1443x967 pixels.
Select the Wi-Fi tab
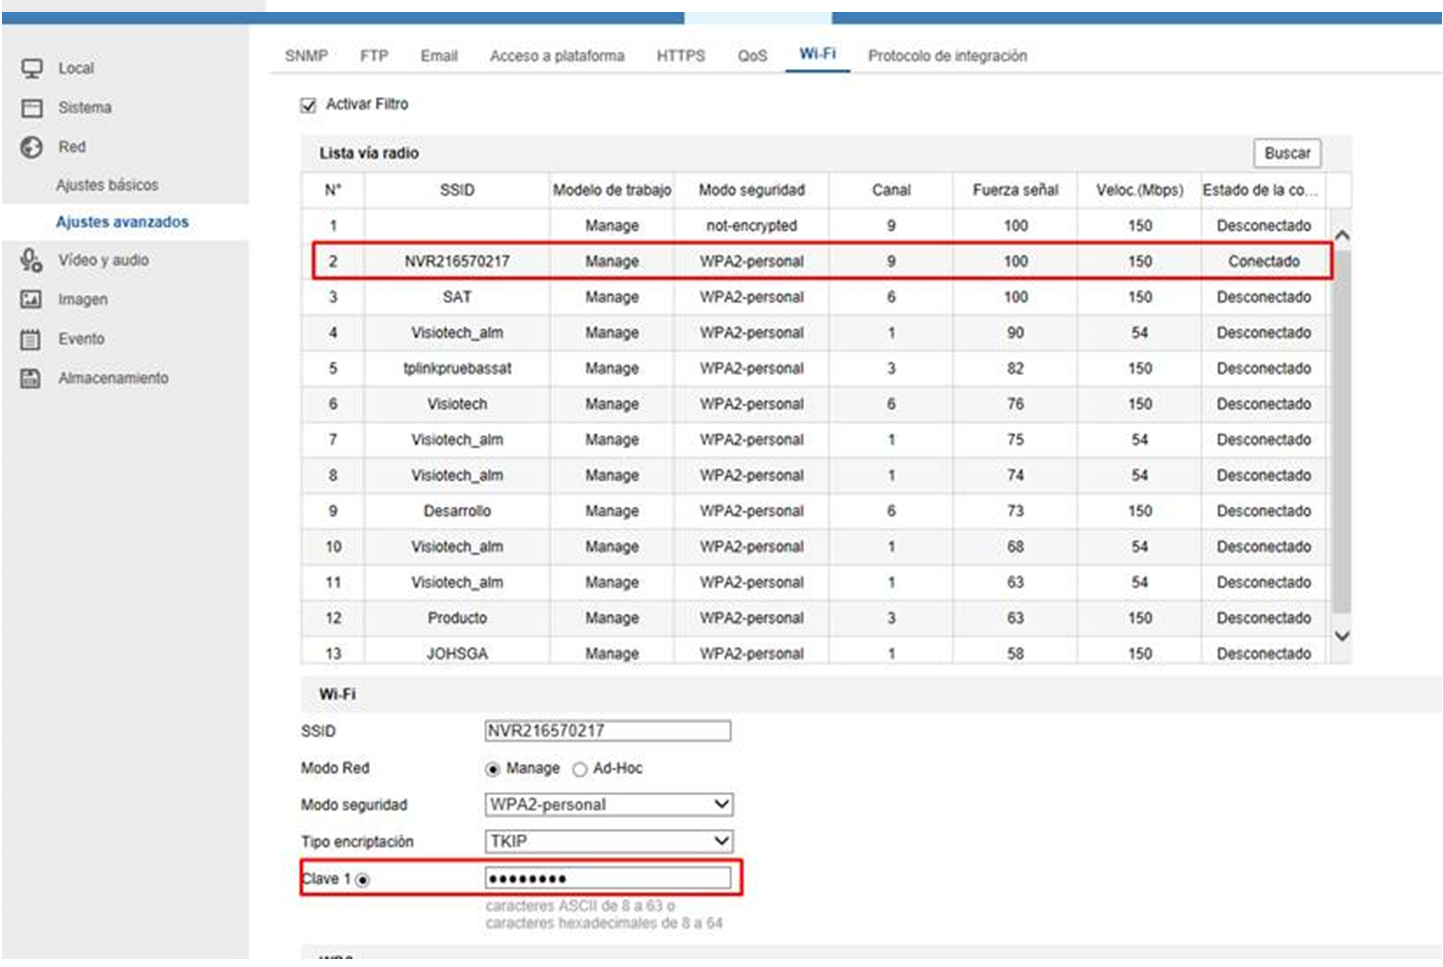[x=818, y=54]
